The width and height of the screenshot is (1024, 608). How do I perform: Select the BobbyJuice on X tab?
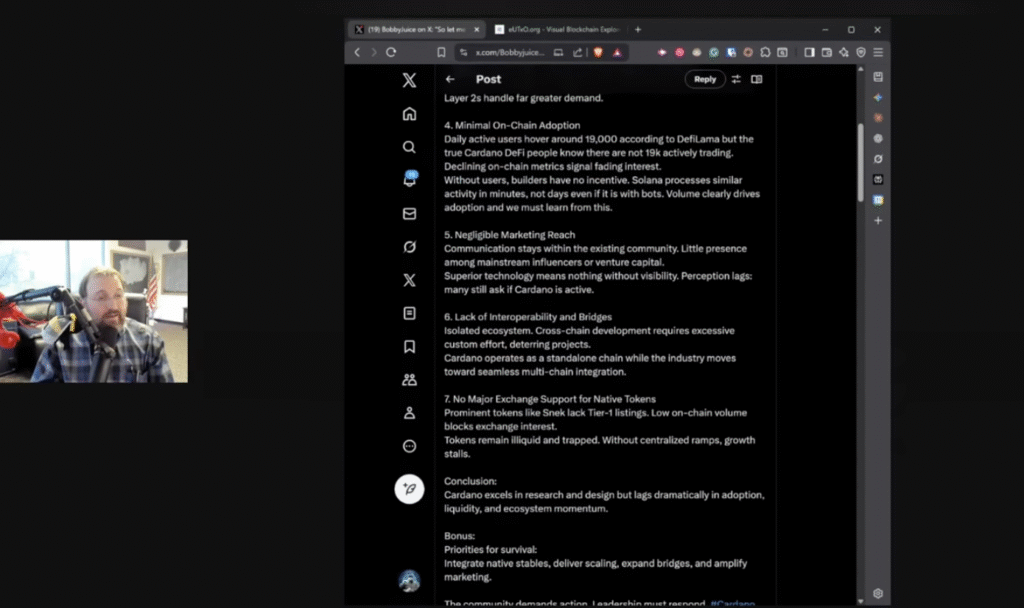(x=410, y=29)
